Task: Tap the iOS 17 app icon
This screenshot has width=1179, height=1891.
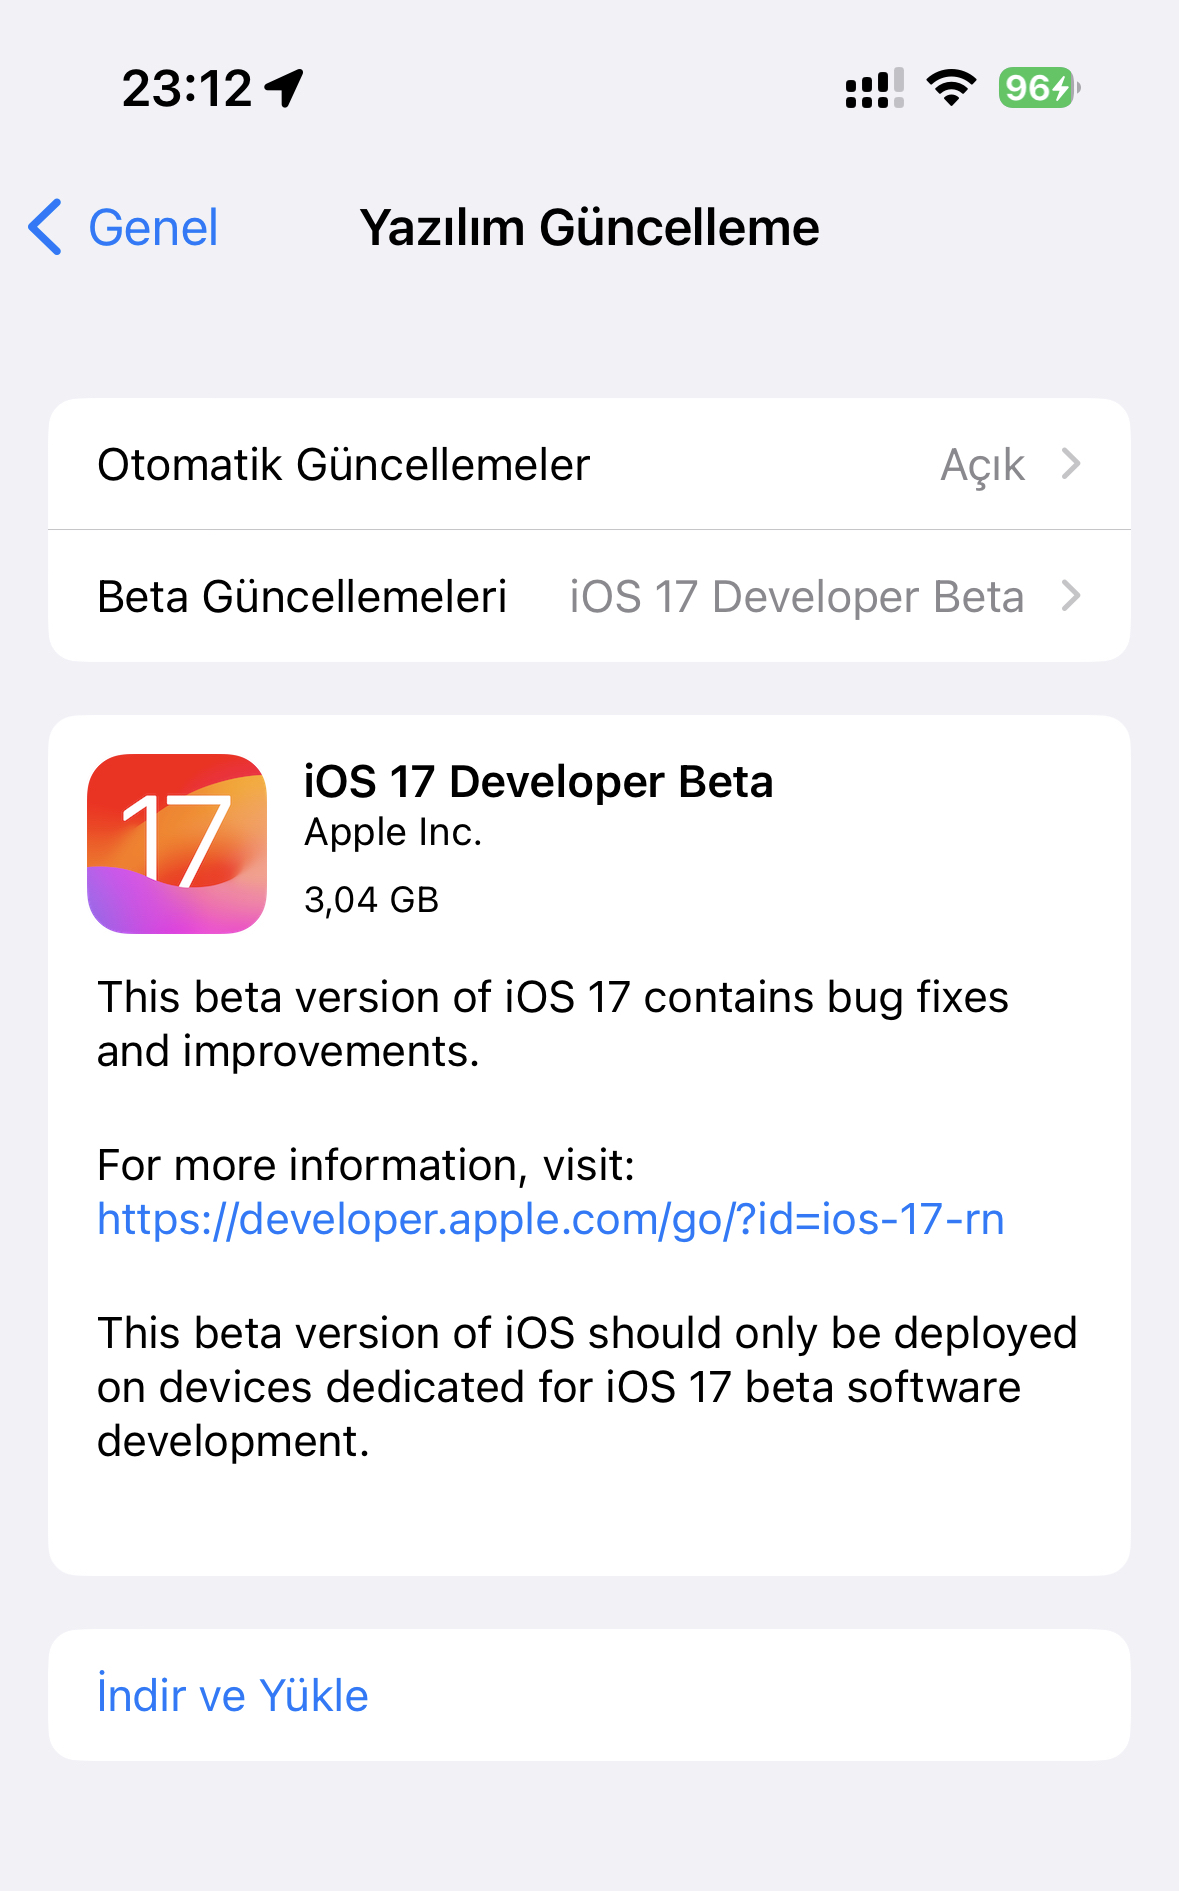Action: [177, 843]
